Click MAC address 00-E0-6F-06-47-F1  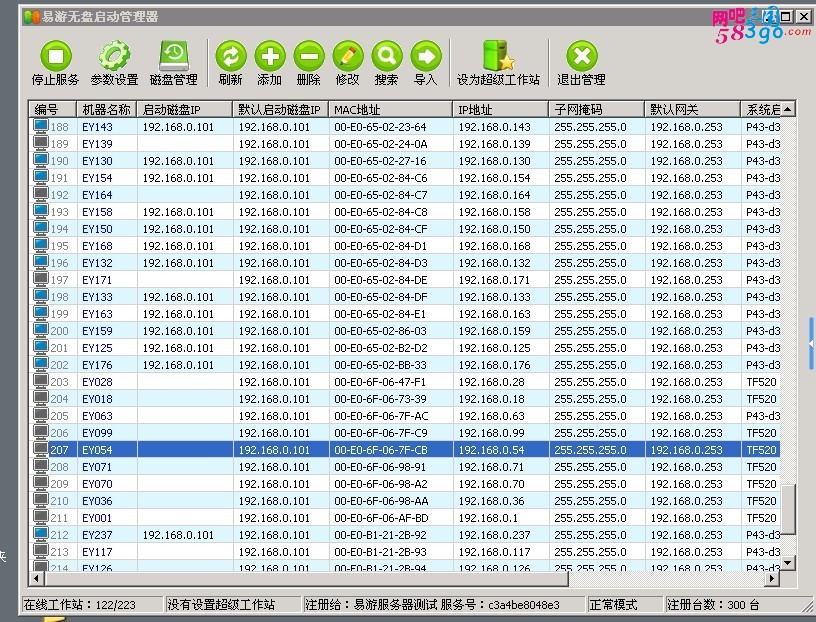click(380, 382)
